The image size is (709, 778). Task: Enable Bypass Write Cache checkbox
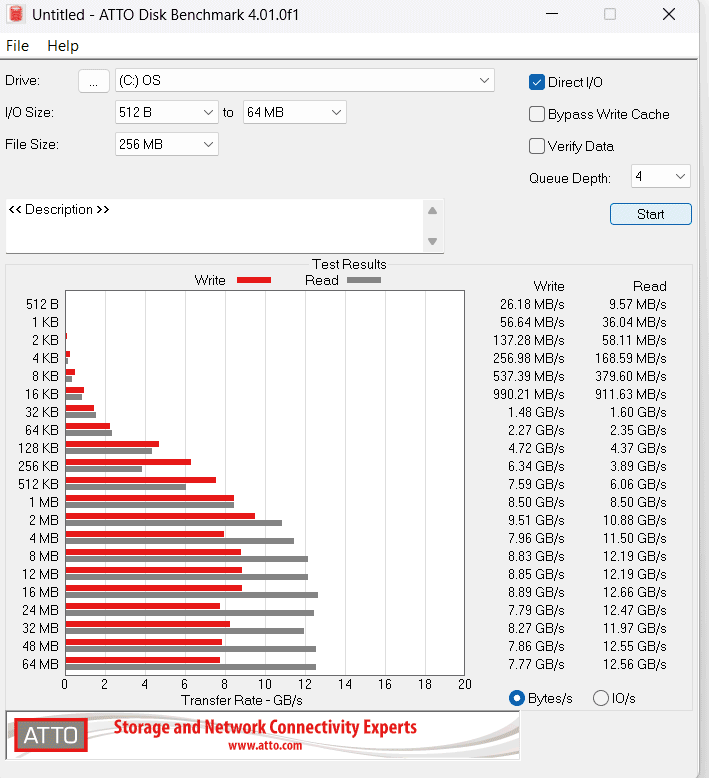click(537, 114)
